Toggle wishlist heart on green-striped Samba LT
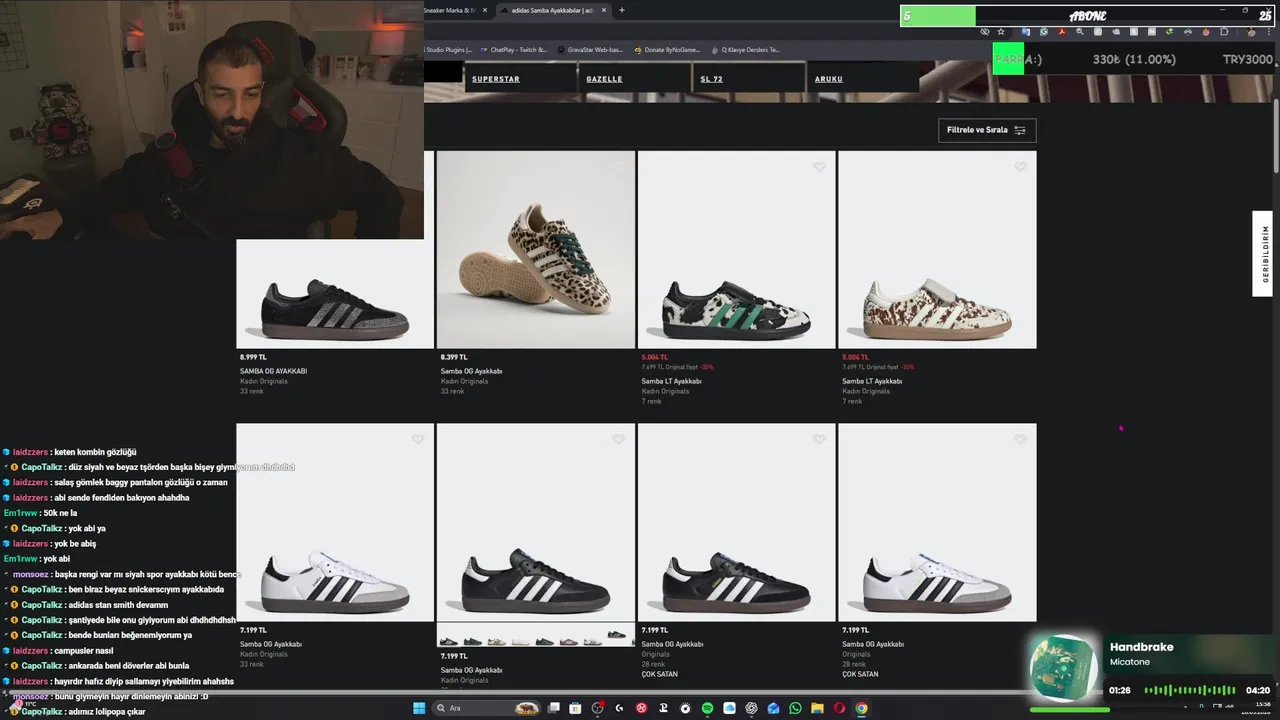The height and width of the screenshot is (720, 1280). tap(819, 167)
